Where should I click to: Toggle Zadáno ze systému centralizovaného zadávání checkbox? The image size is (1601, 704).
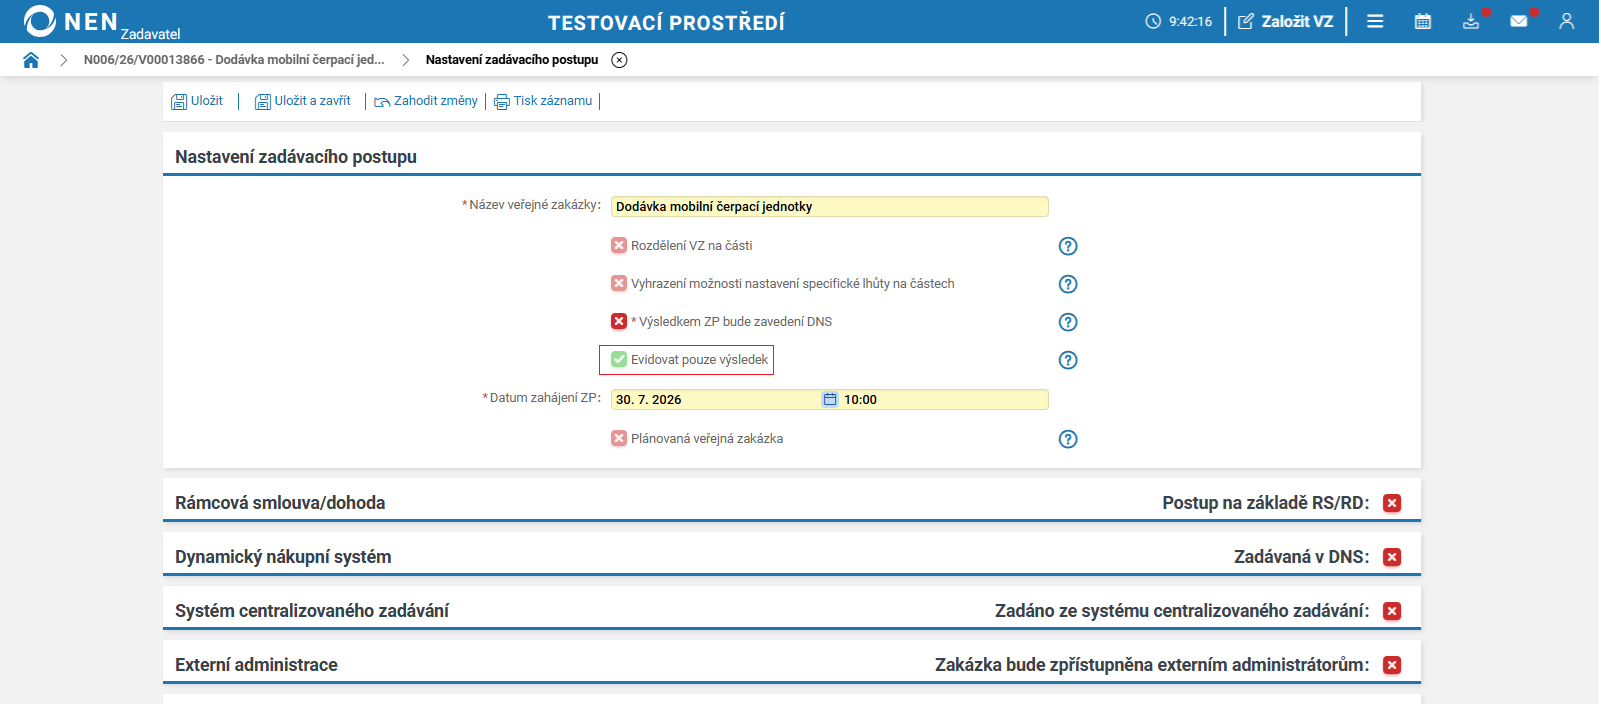click(1392, 611)
